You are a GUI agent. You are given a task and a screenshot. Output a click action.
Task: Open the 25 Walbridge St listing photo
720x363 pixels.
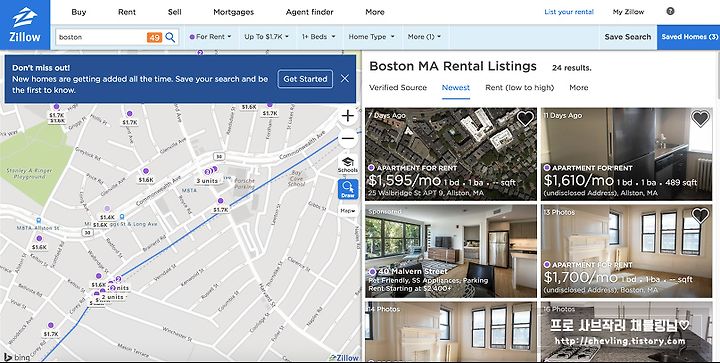click(450, 154)
